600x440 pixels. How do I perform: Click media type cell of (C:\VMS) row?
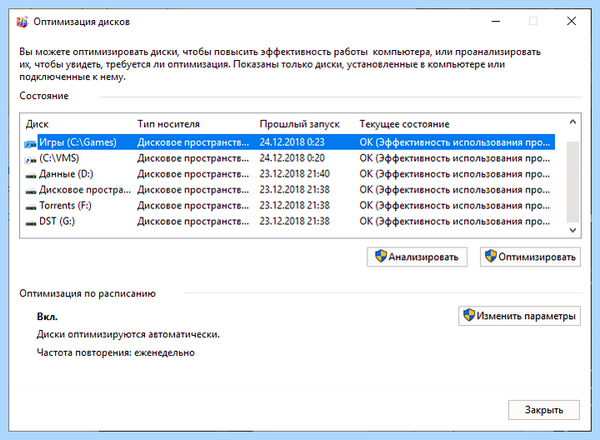pyautogui.click(x=193, y=158)
